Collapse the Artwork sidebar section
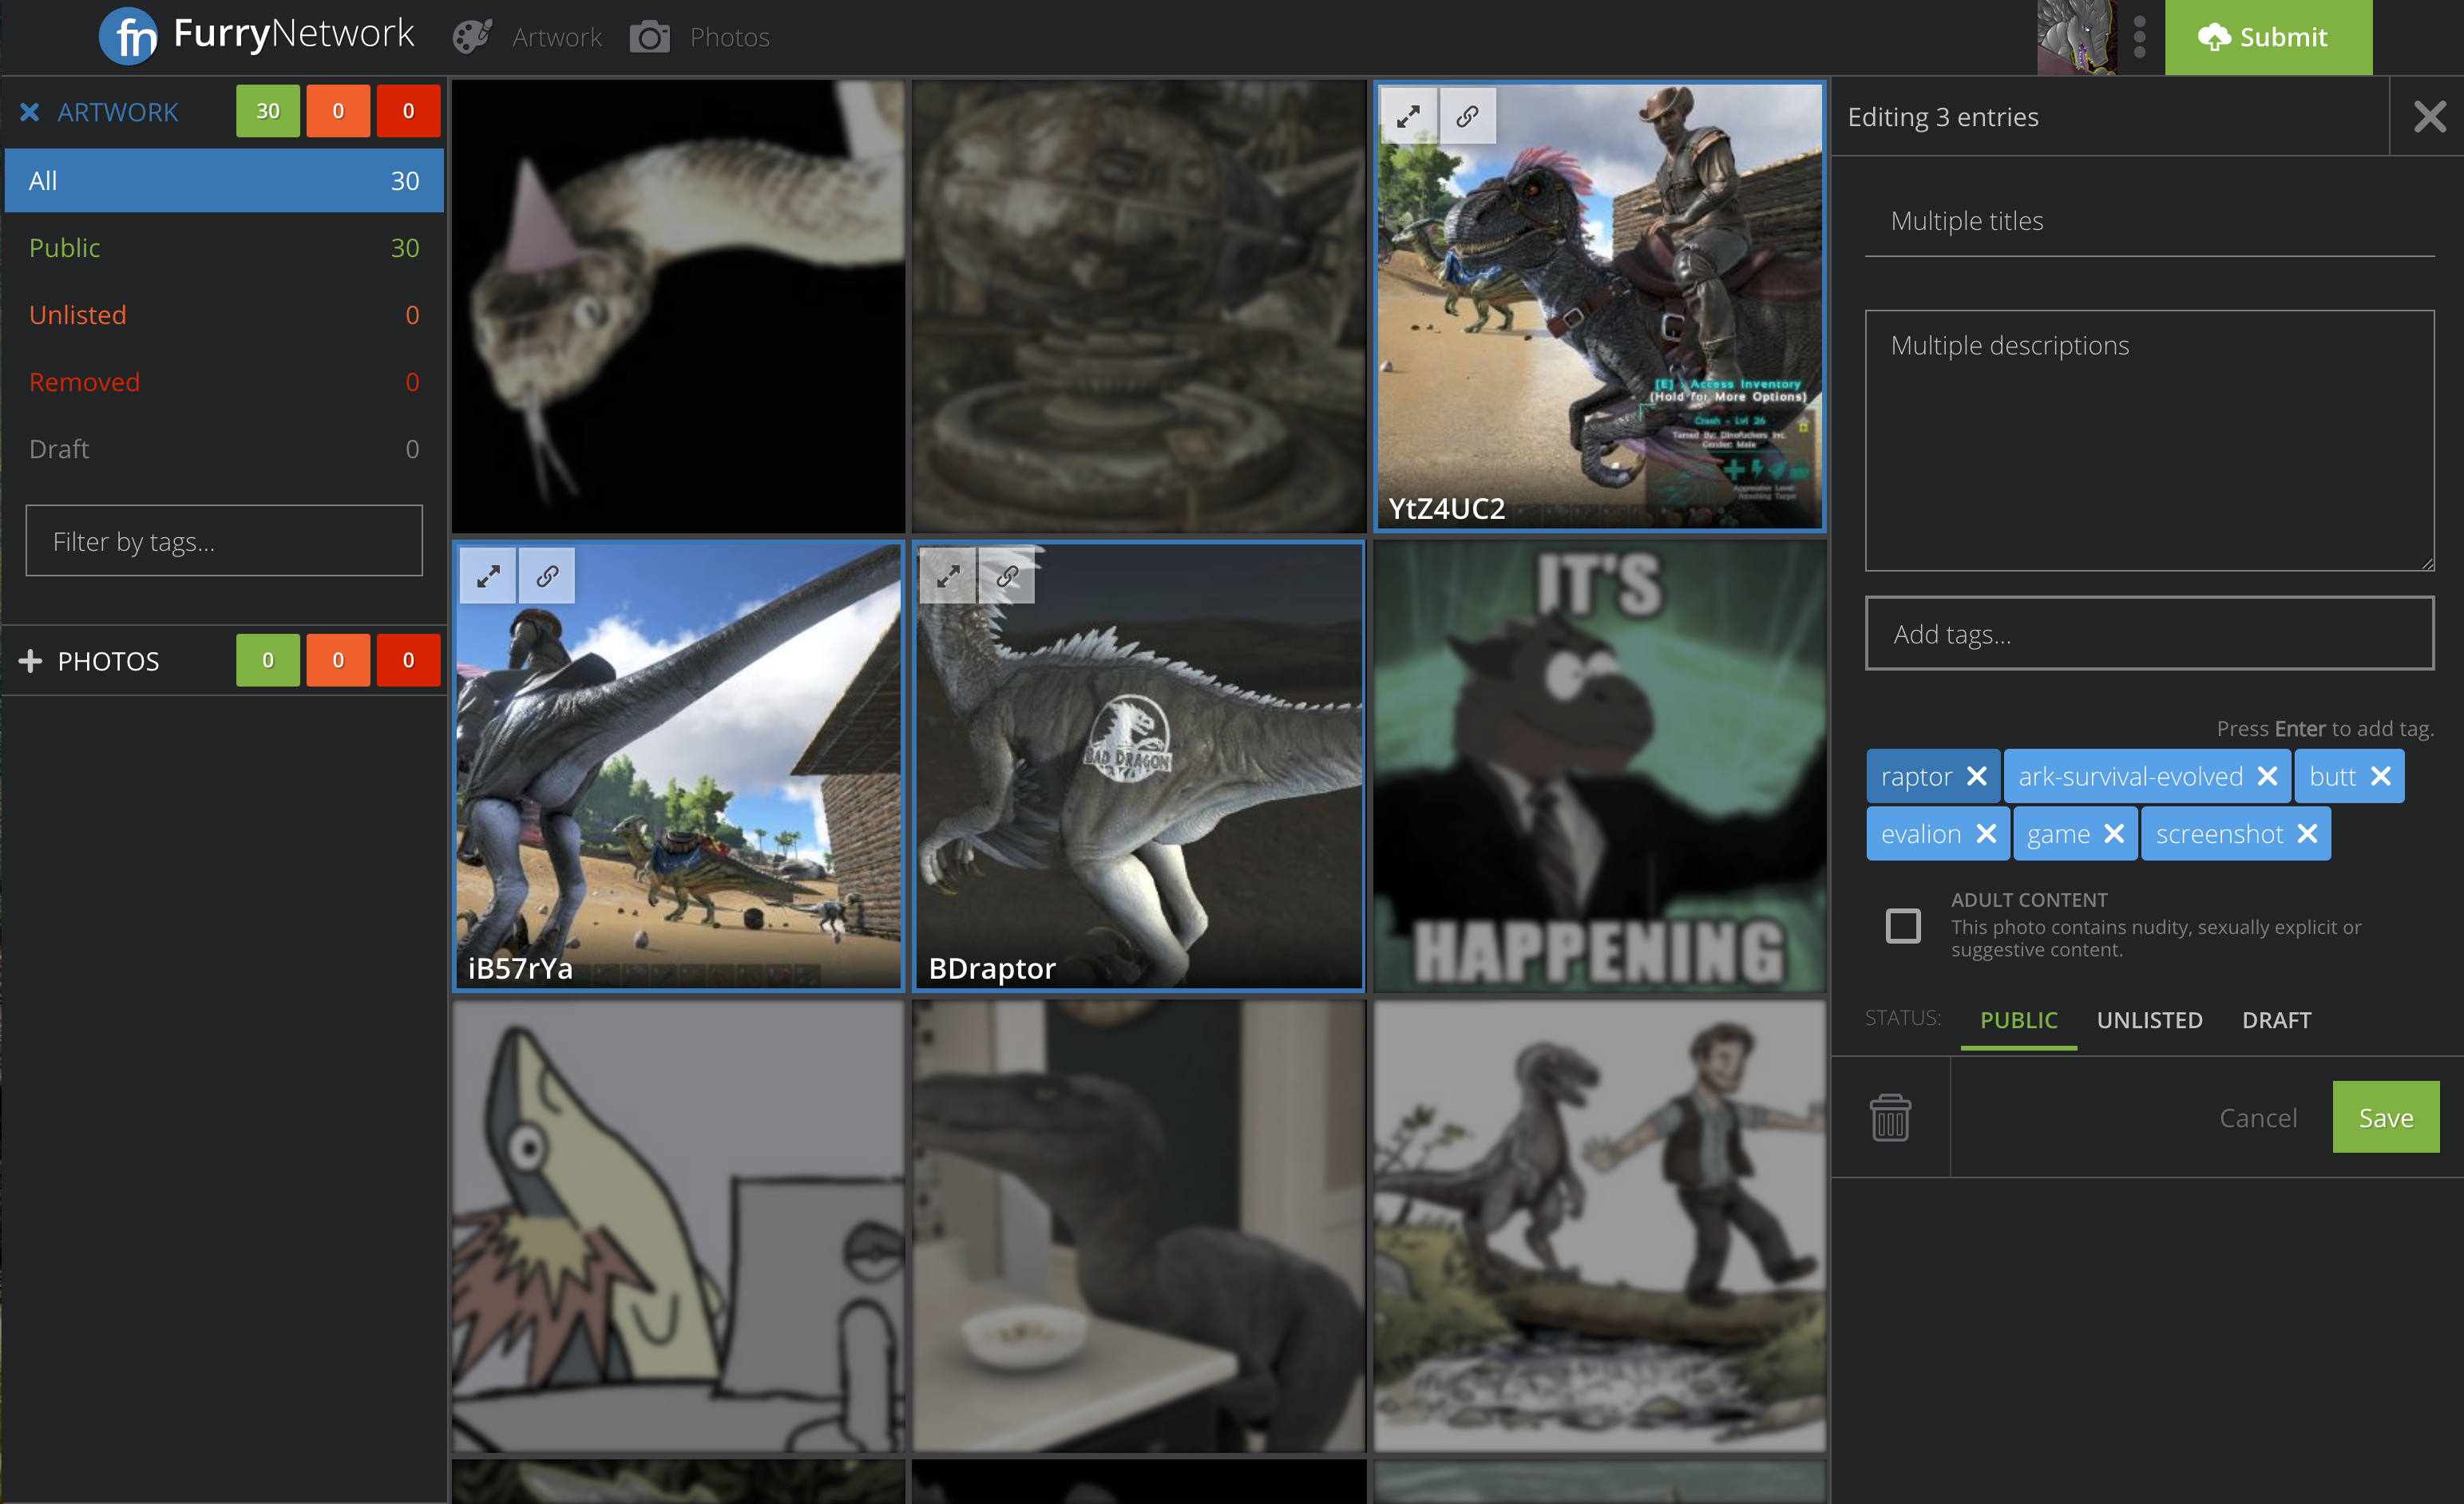2464x1504 pixels. [x=30, y=112]
